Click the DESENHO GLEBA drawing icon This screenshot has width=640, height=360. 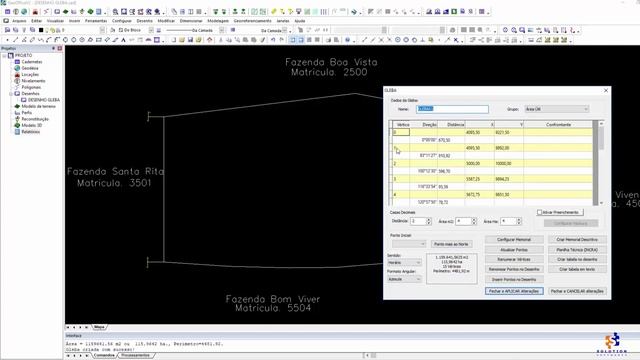[24, 100]
